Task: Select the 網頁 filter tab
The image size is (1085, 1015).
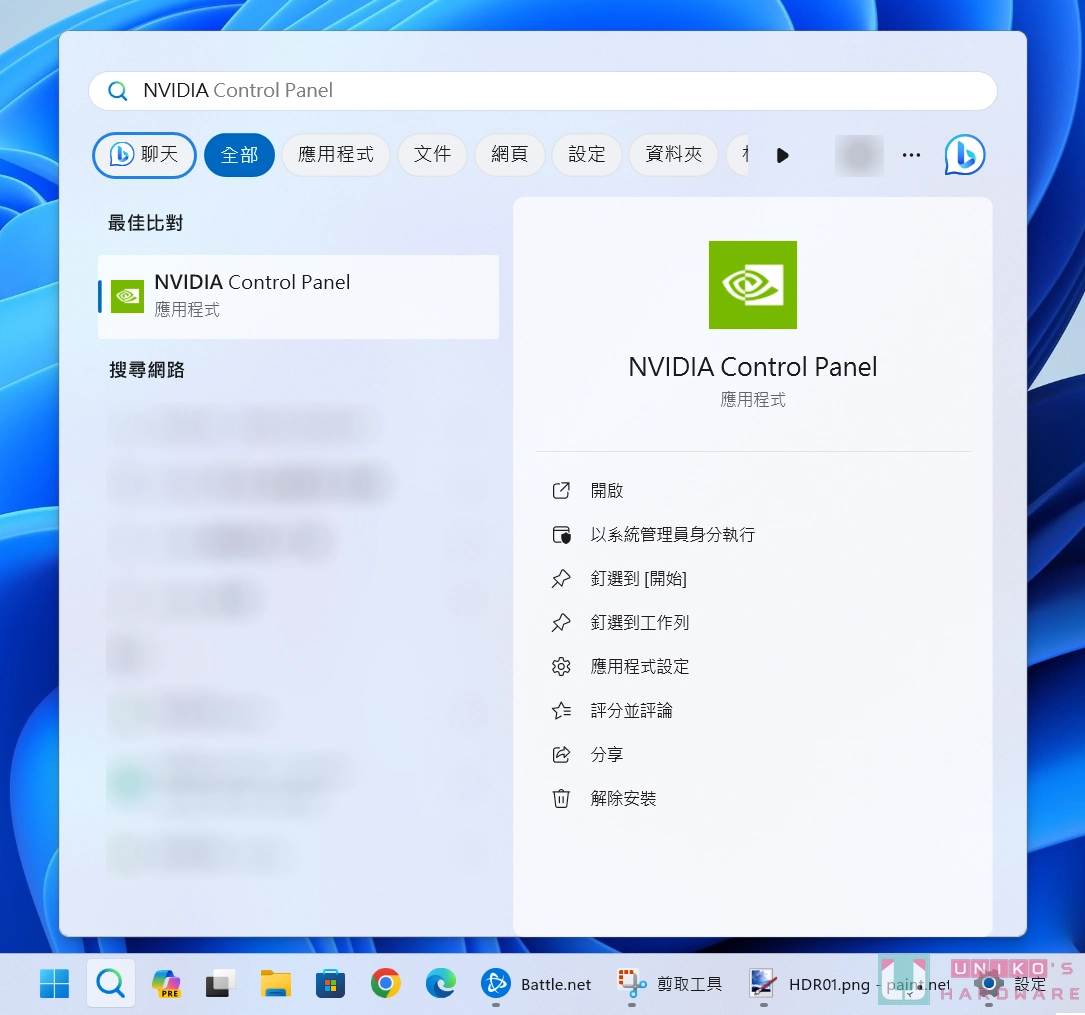Action: coord(510,154)
